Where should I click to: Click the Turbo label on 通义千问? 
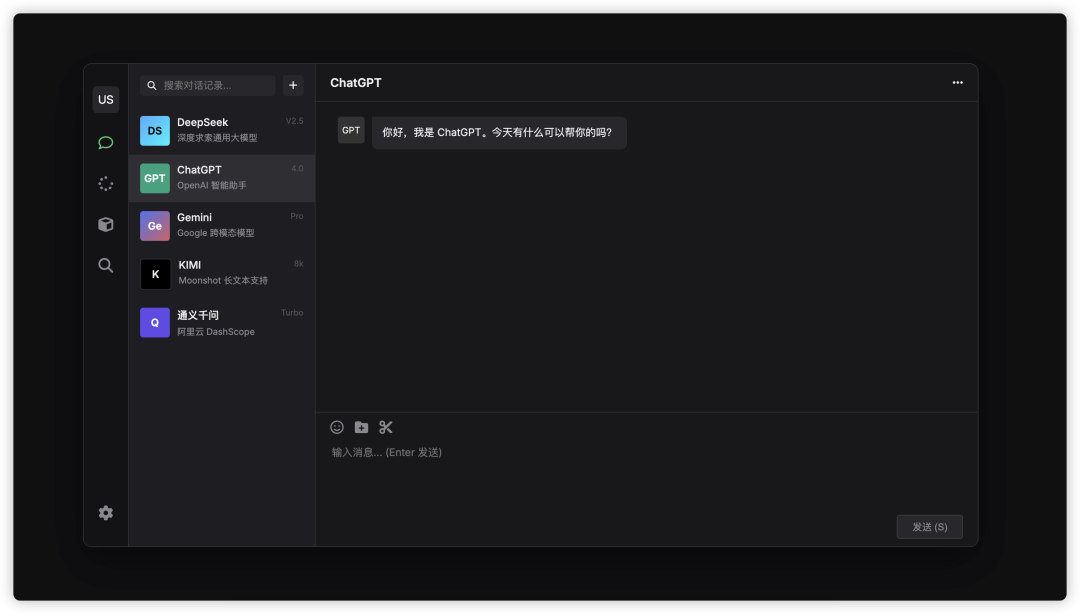292,313
